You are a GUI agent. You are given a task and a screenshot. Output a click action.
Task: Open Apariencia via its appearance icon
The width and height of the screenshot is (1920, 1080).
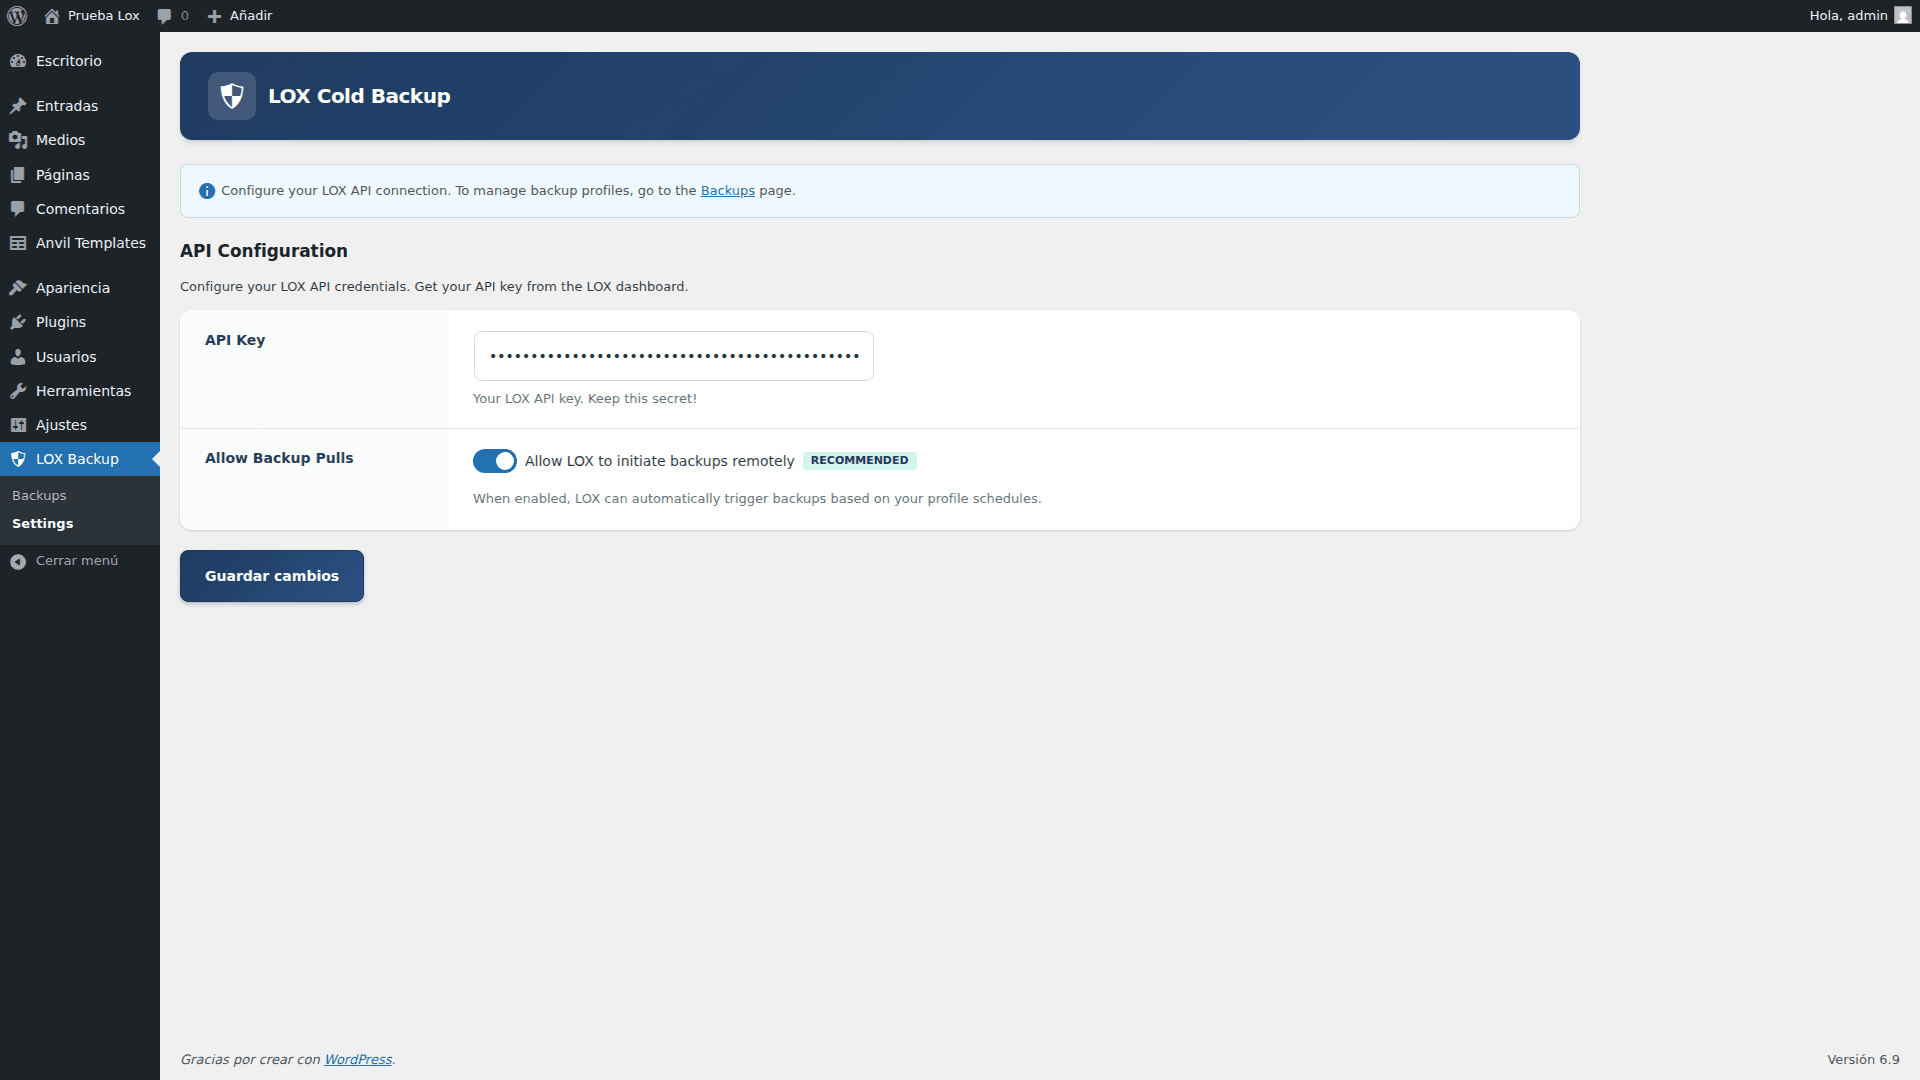pos(19,287)
